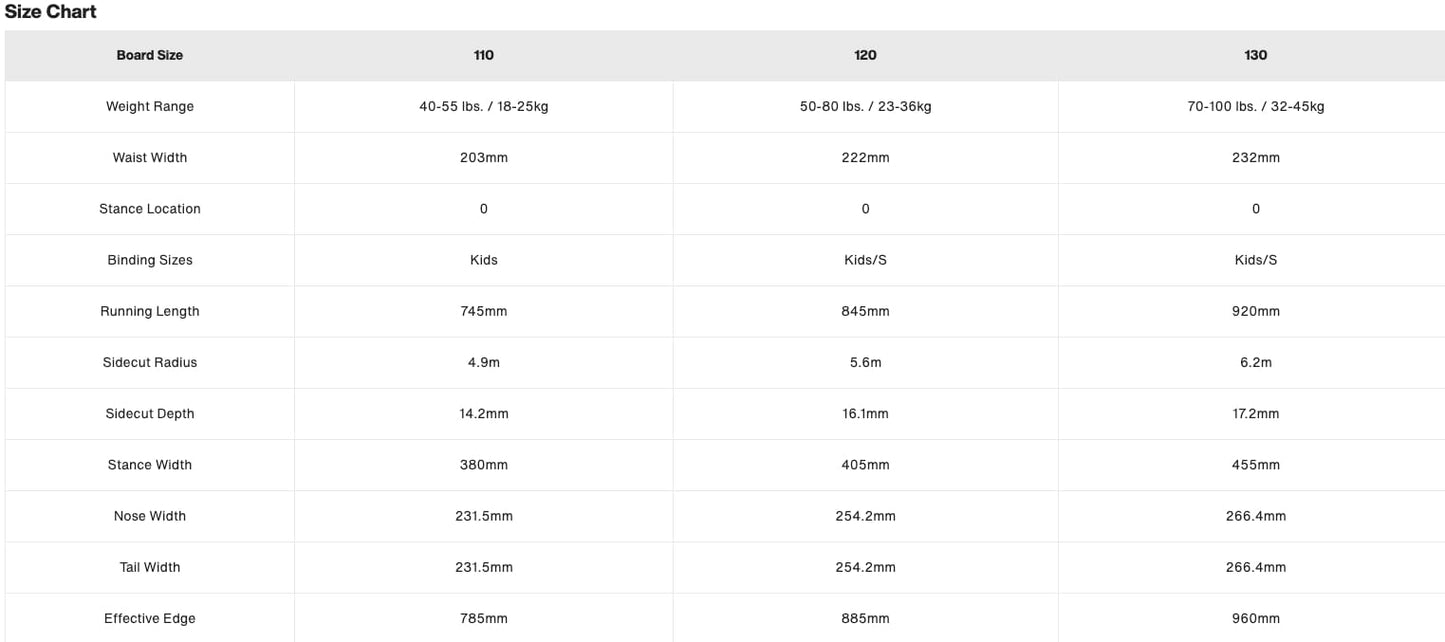Click the 120 board size column header

[866, 56]
